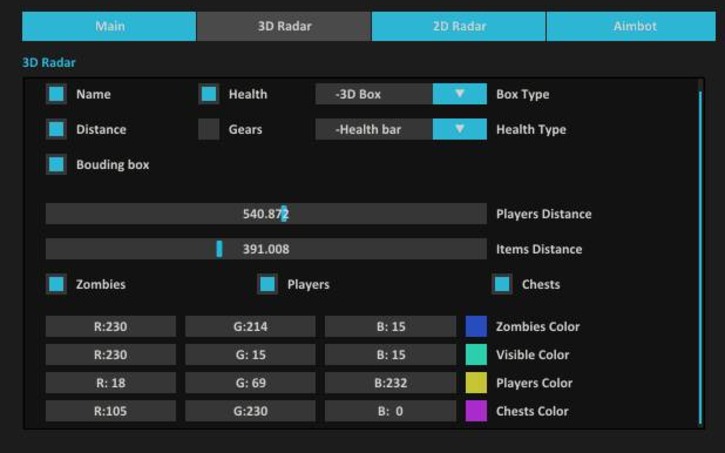
Task: Click the Chests Color label
Action: pos(532,411)
